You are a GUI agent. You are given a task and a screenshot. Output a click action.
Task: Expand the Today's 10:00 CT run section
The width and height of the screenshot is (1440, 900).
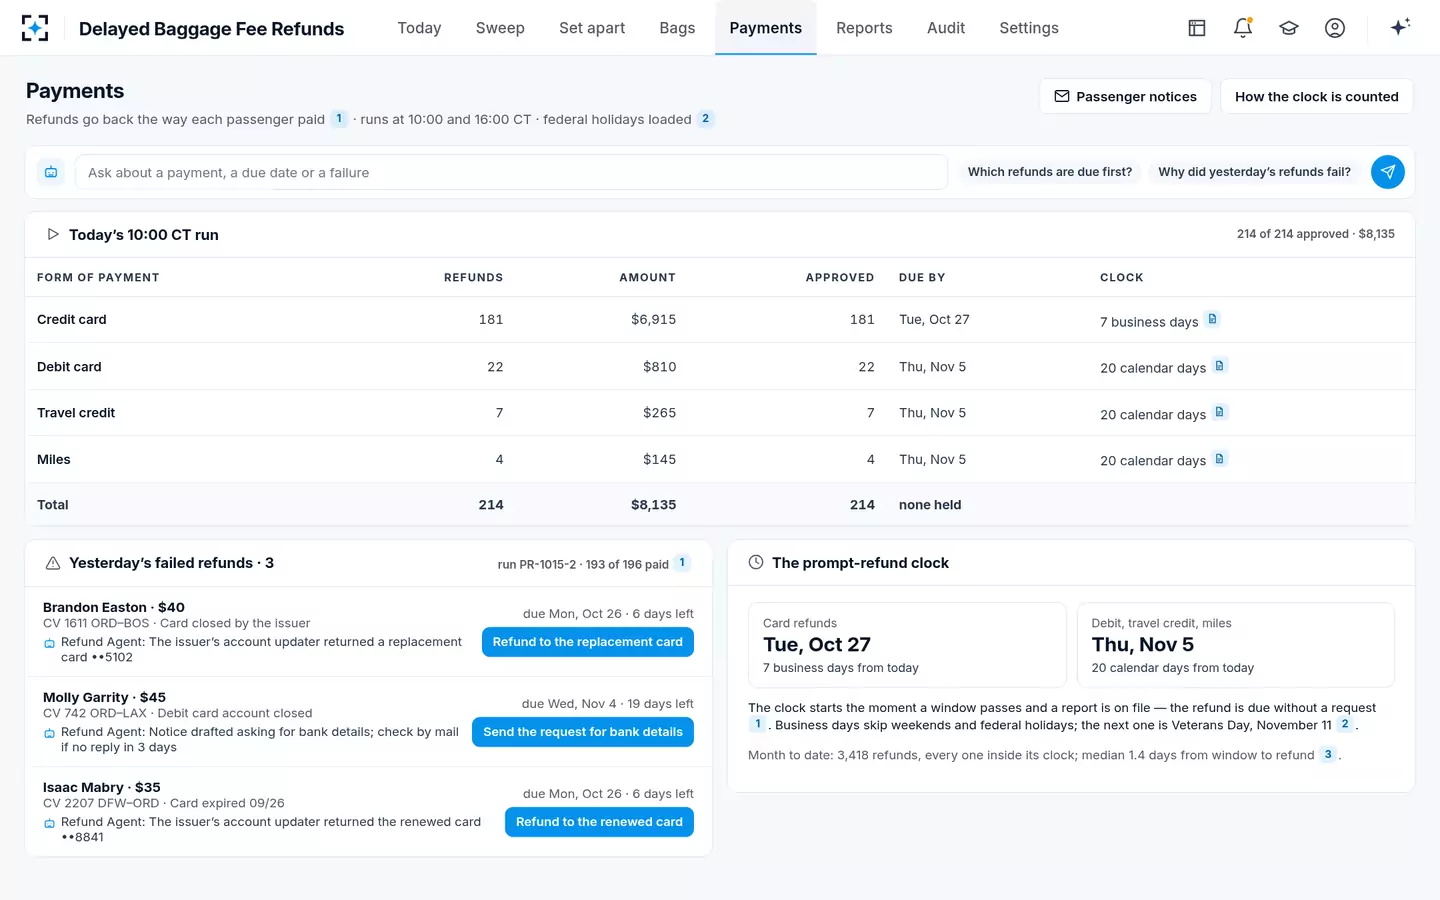53,234
